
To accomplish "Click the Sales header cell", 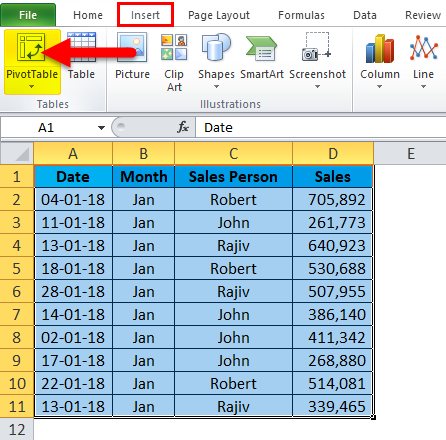I will click(x=333, y=176).
